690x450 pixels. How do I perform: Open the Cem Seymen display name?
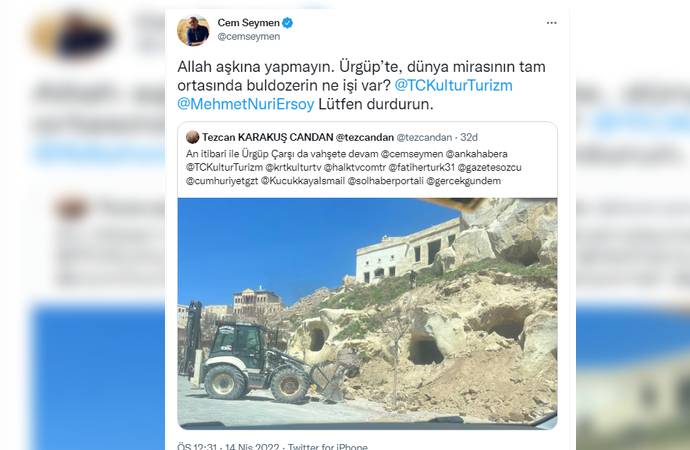tap(249, 22)
